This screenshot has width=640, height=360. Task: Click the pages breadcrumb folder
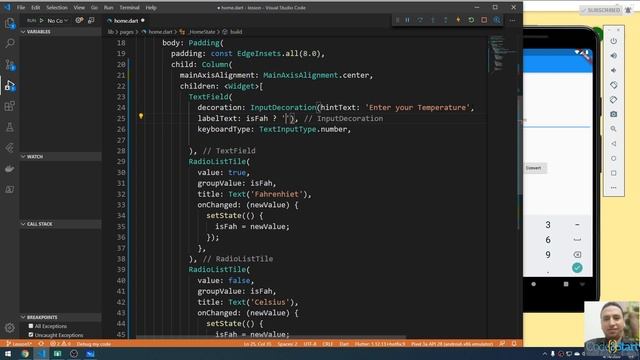[x=126, y=31]
